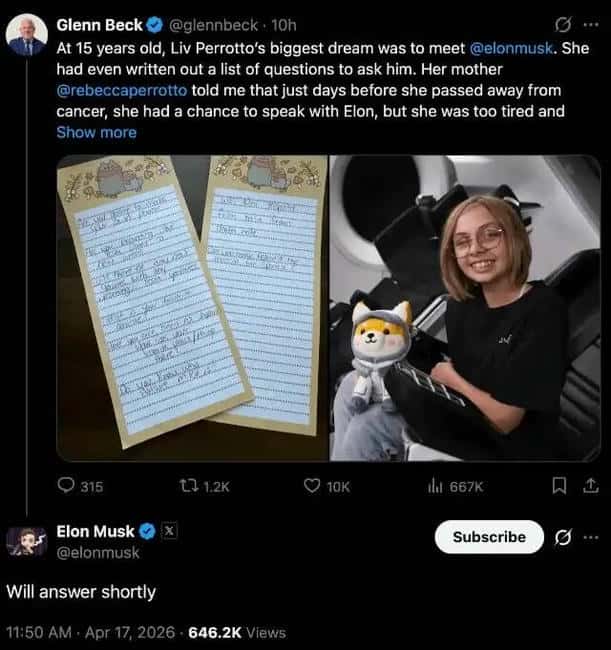Image resolution: width=611 pixels, height=650 pixels.
Task: Open more options menu on Glenn Beck's post
Action: (590, 23)
